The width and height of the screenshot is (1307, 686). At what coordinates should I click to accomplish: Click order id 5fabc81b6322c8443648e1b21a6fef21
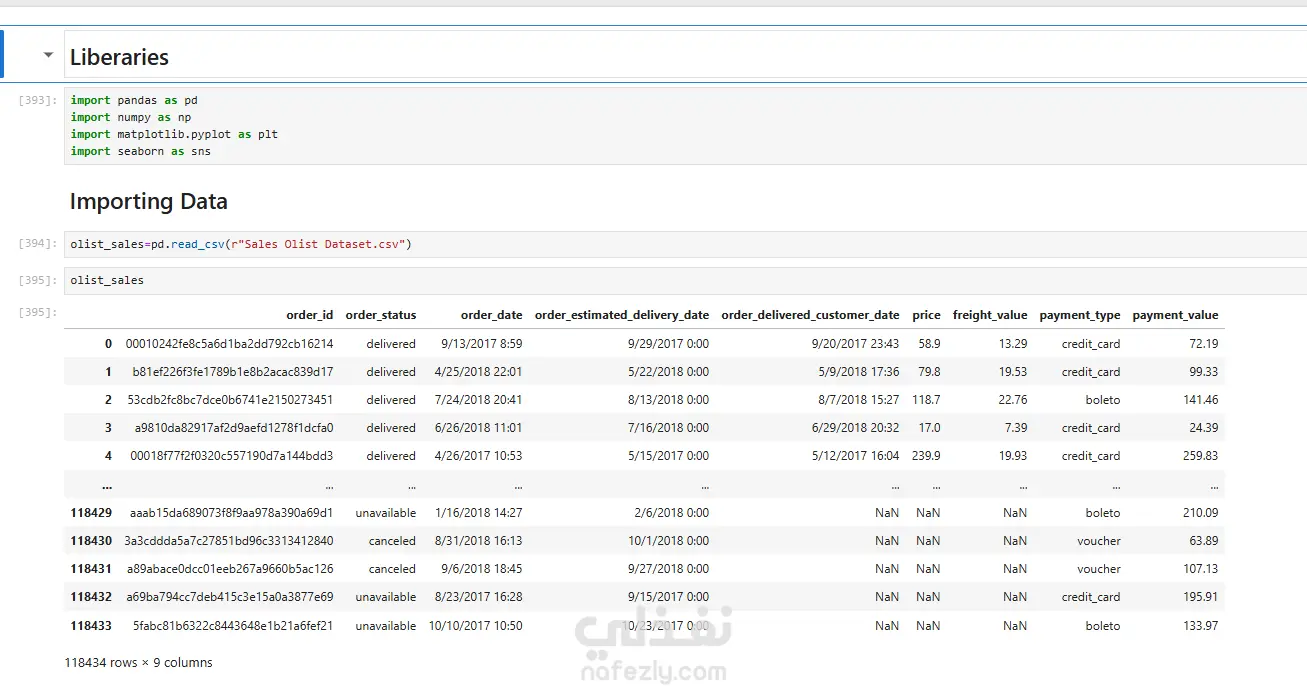pos(233,626)
